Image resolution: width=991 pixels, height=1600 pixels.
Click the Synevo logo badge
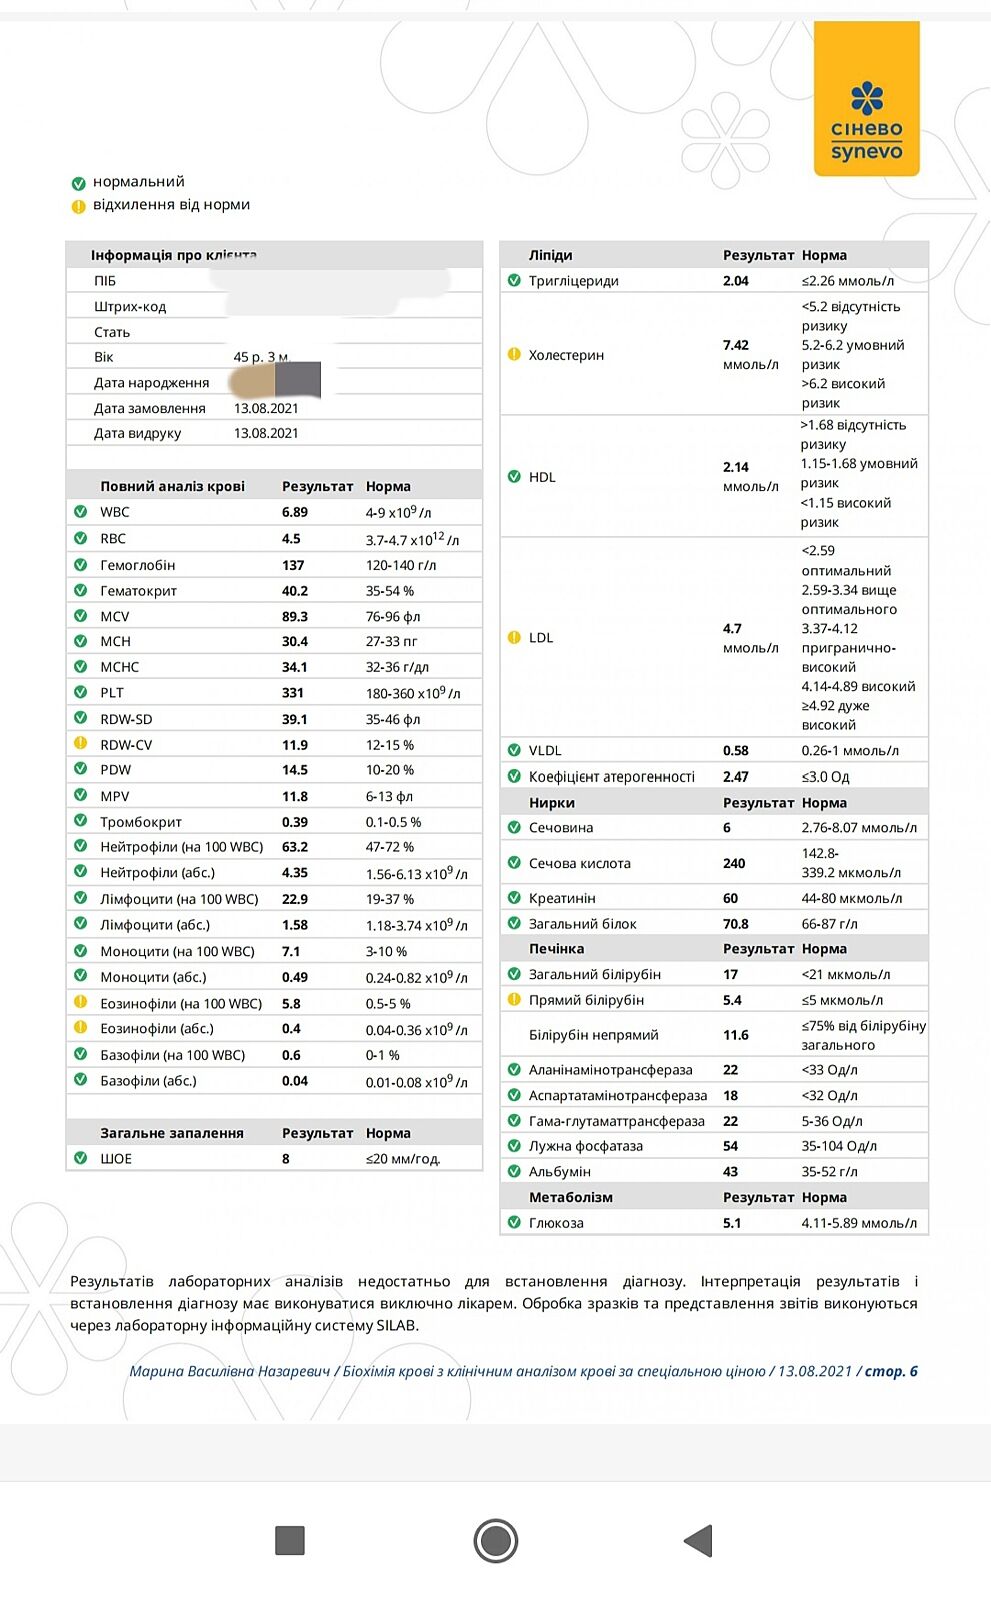(x=866, y=100)
